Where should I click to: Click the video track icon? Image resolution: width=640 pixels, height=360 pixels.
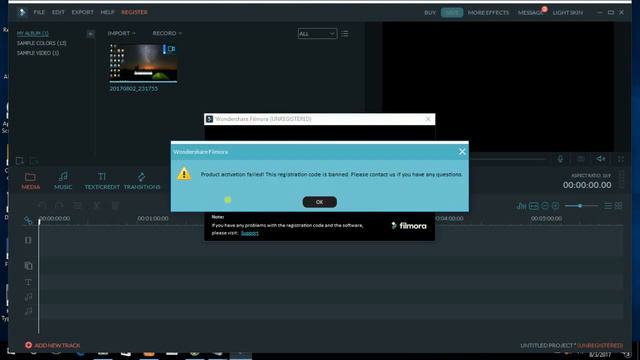click(28, 240)
